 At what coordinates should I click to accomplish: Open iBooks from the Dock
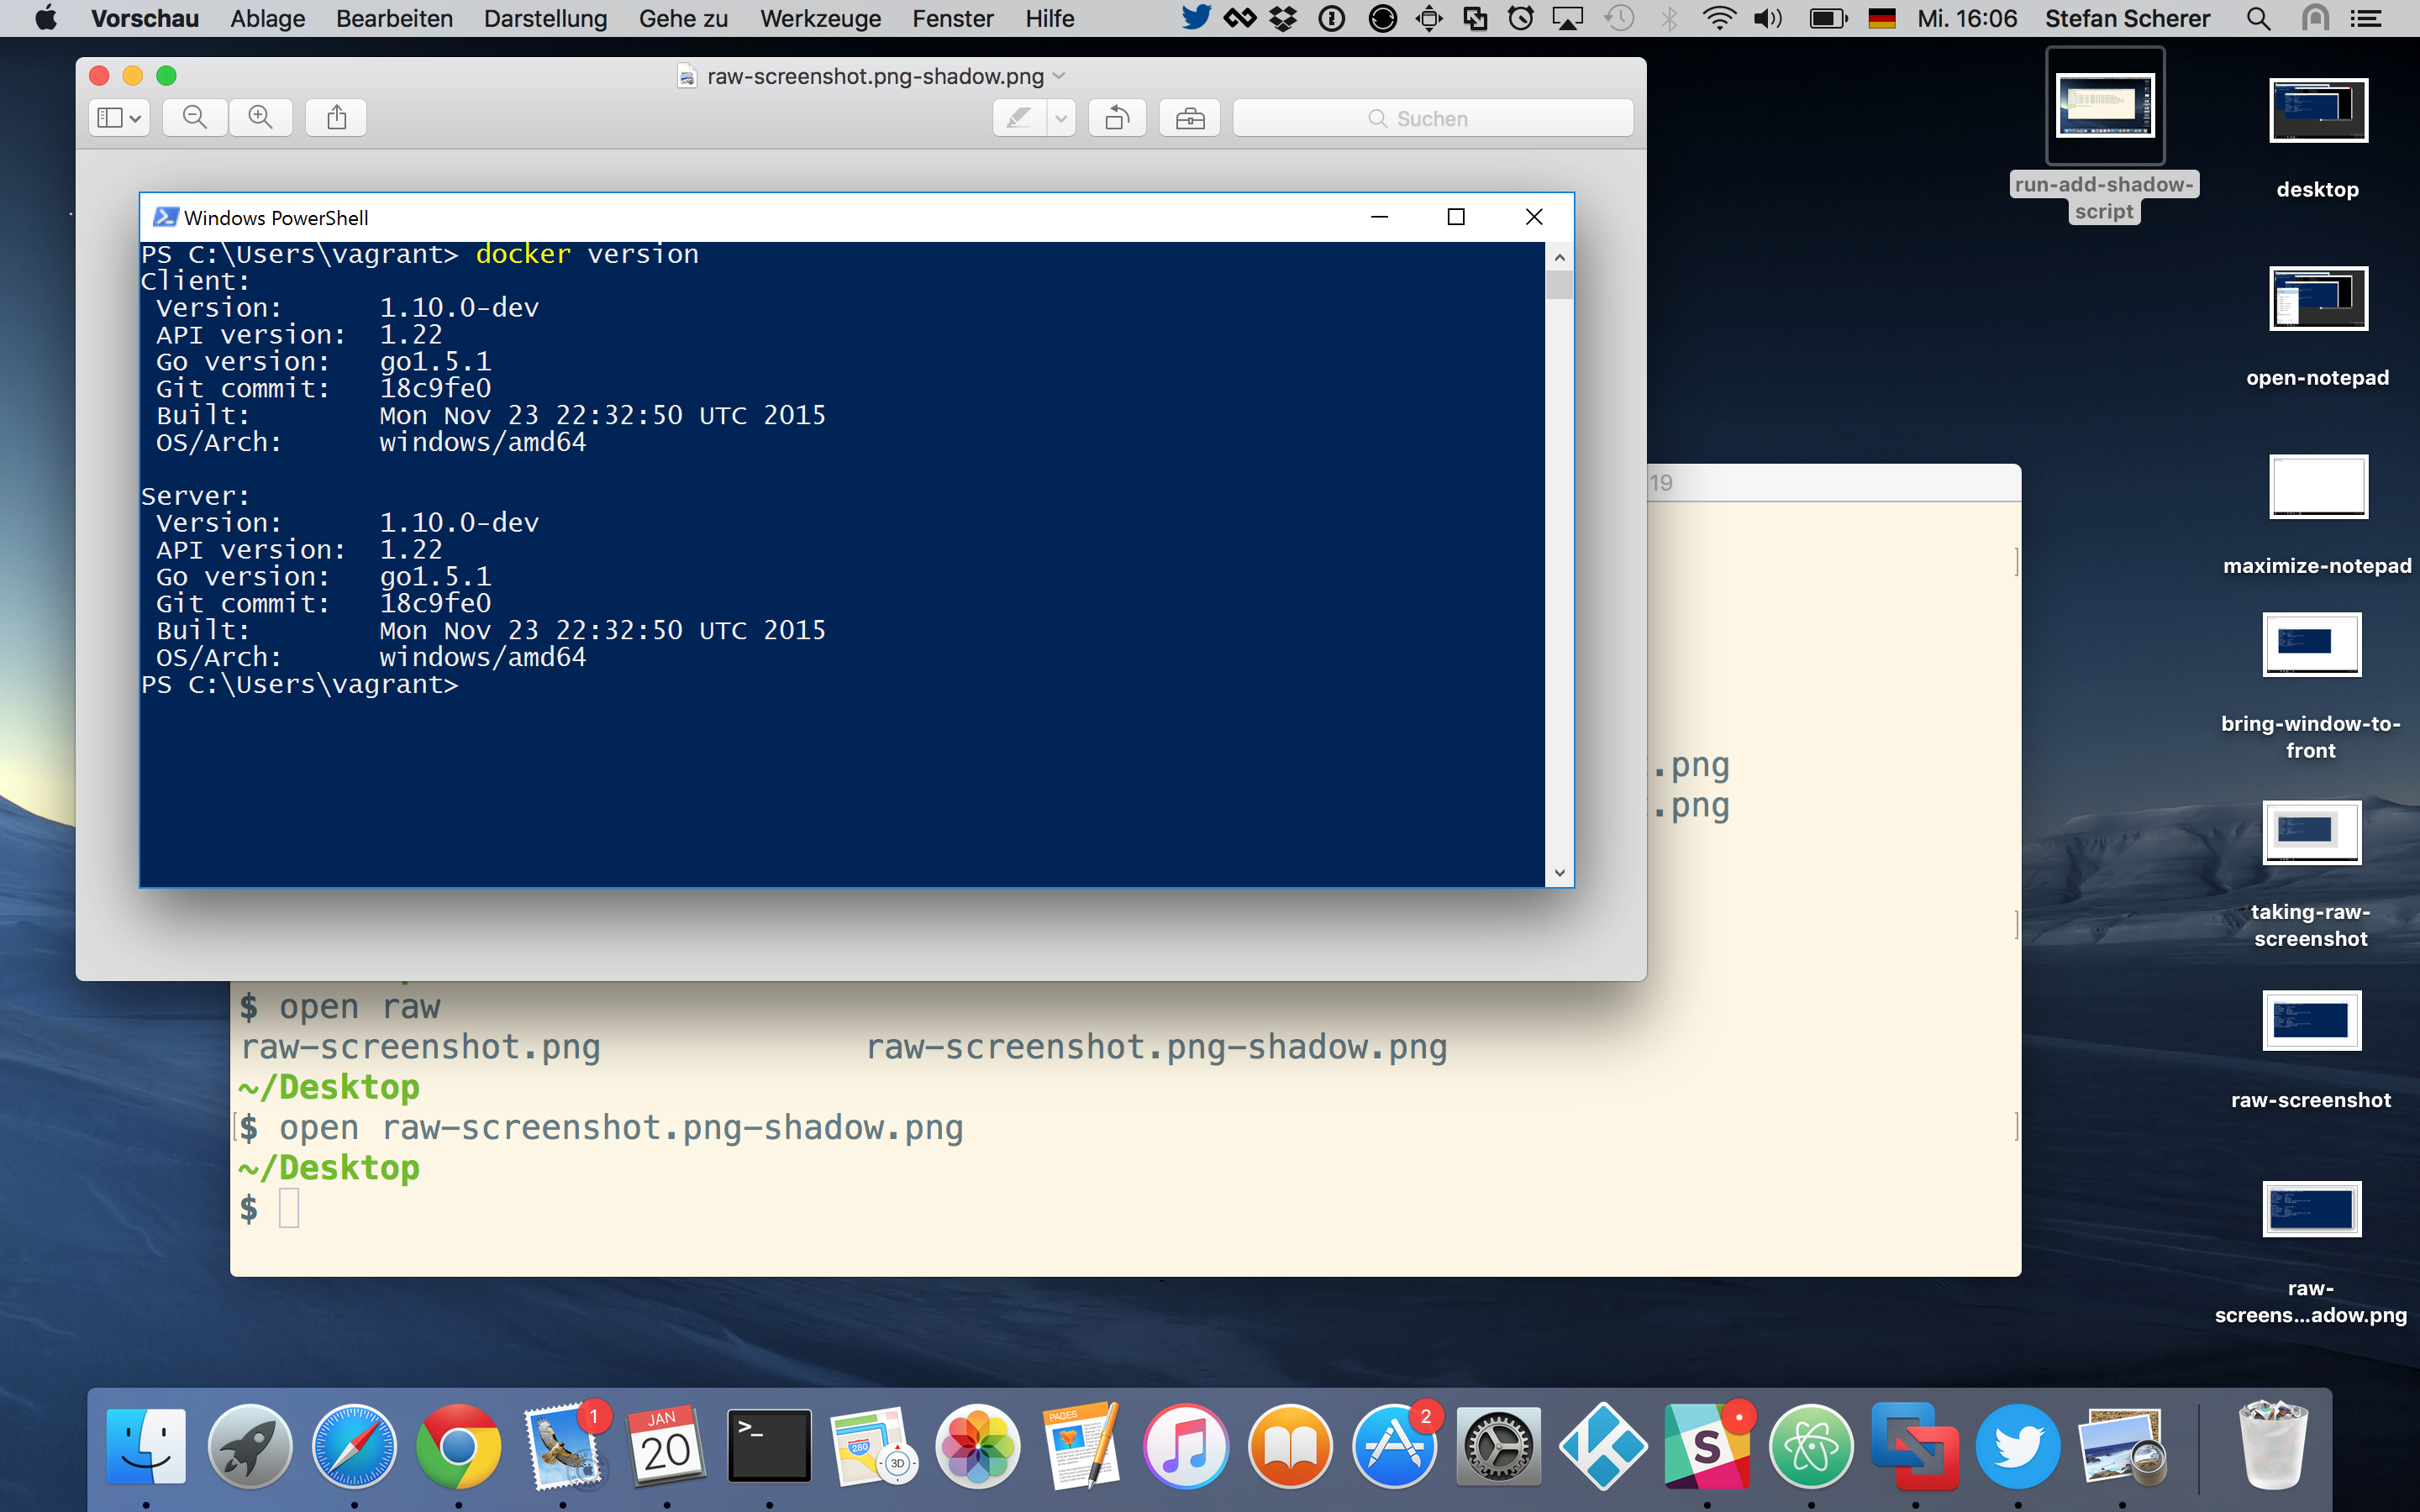1290,1446
